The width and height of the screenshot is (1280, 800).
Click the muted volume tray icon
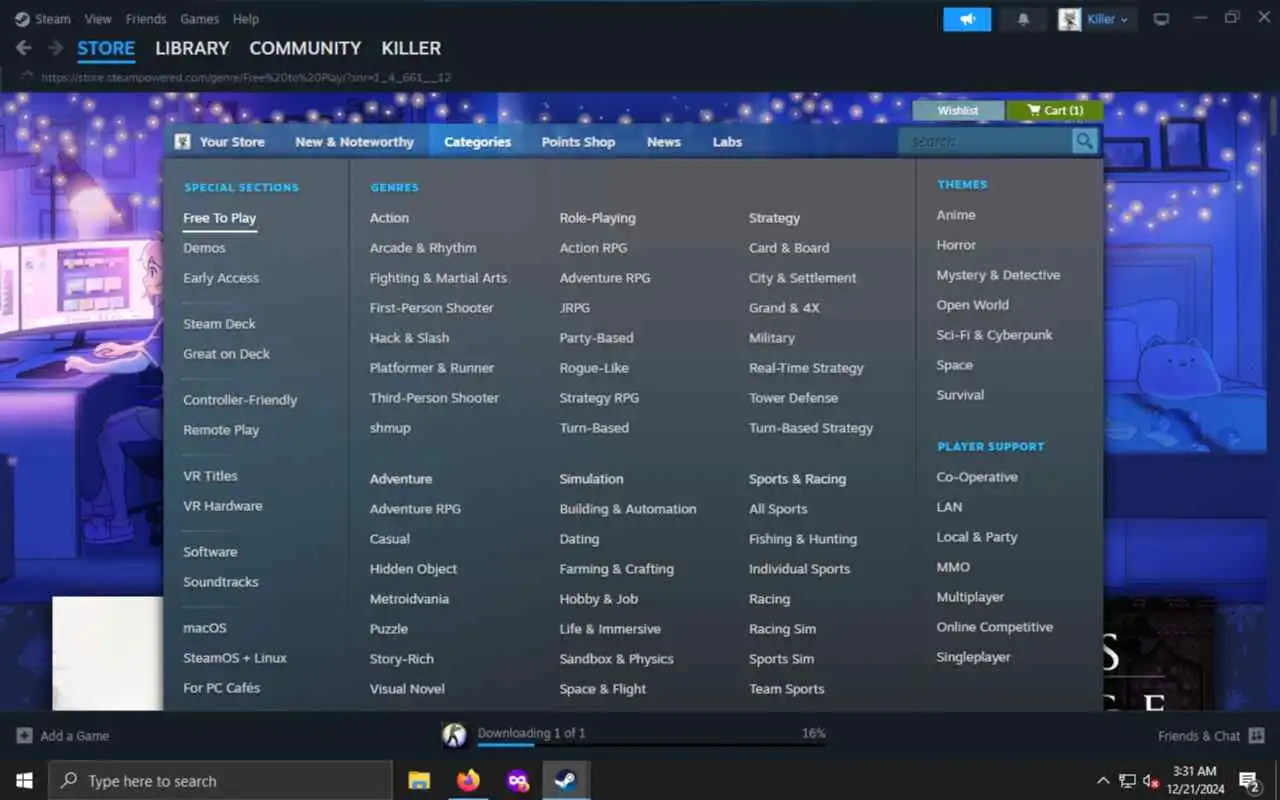point(1151,781)
